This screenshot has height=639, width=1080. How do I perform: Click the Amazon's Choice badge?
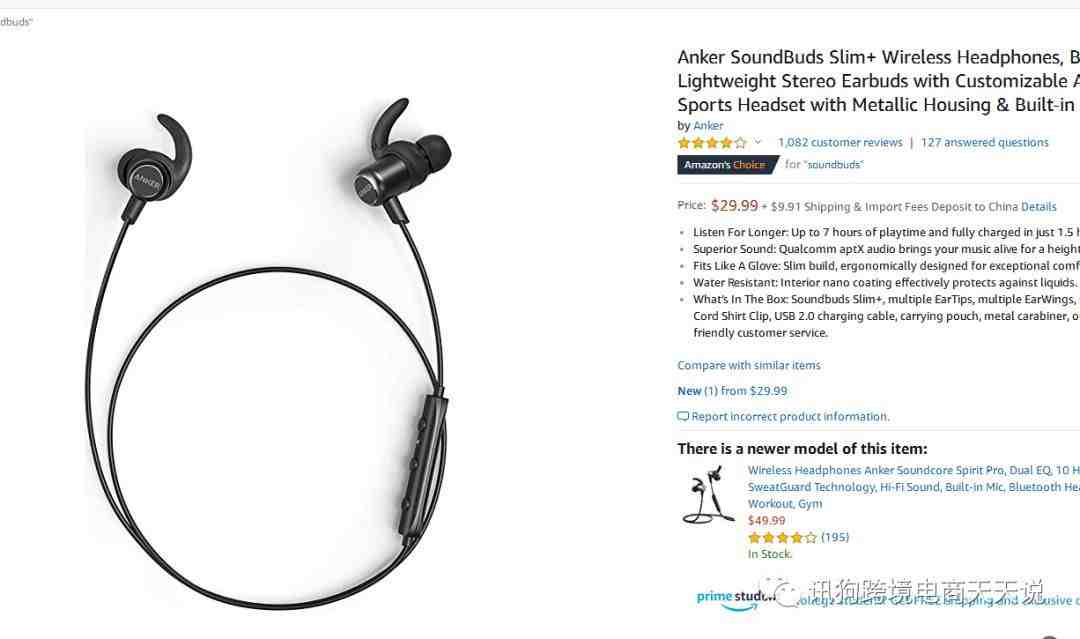(727, 165)
